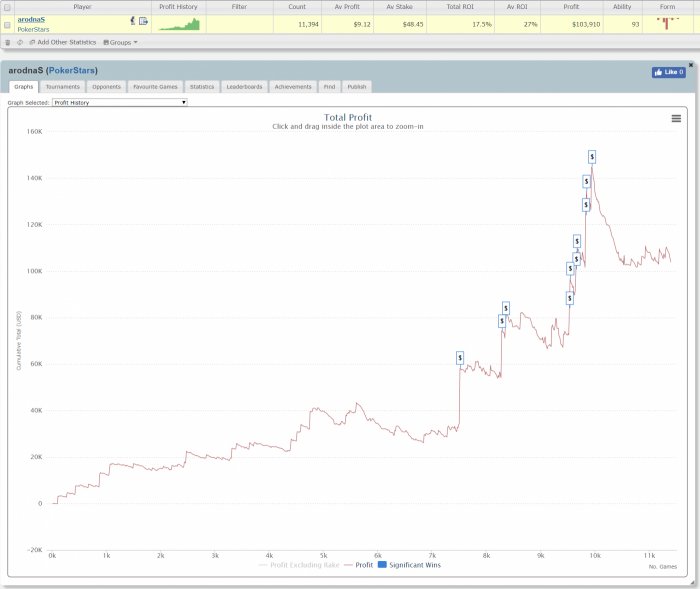
Task: Click the Form bar chart icon
Action: [x=666, y=22]
